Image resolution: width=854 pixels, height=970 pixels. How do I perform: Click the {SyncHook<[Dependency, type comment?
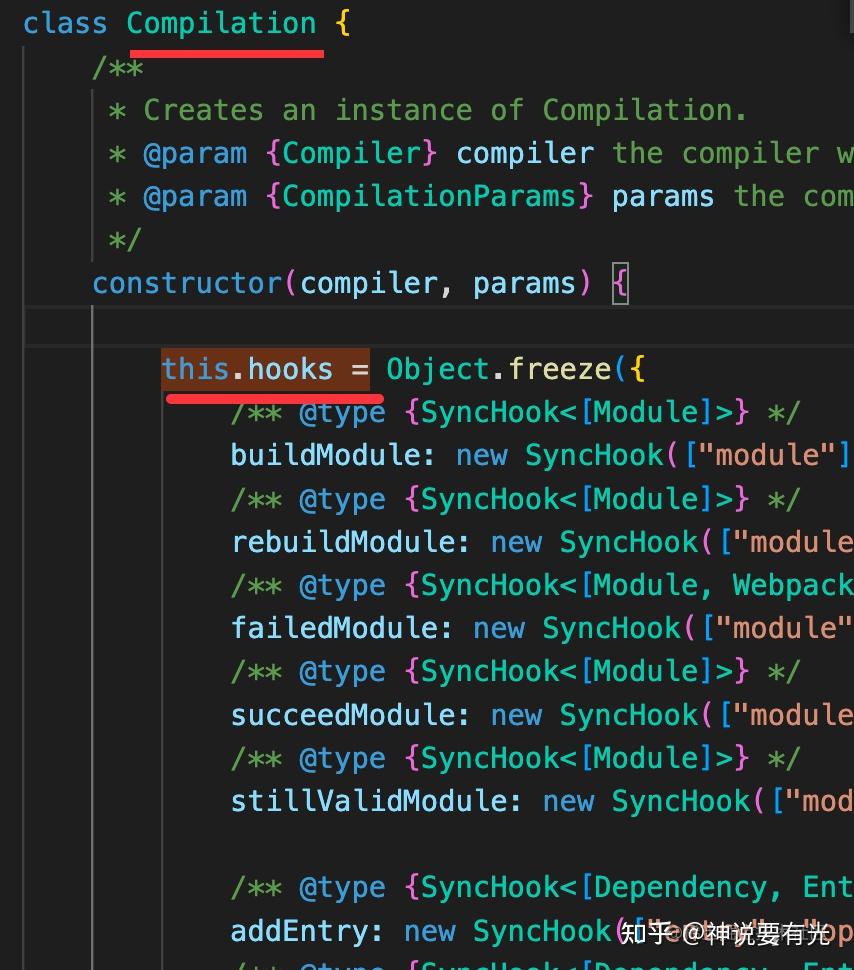tap(593, 888)
